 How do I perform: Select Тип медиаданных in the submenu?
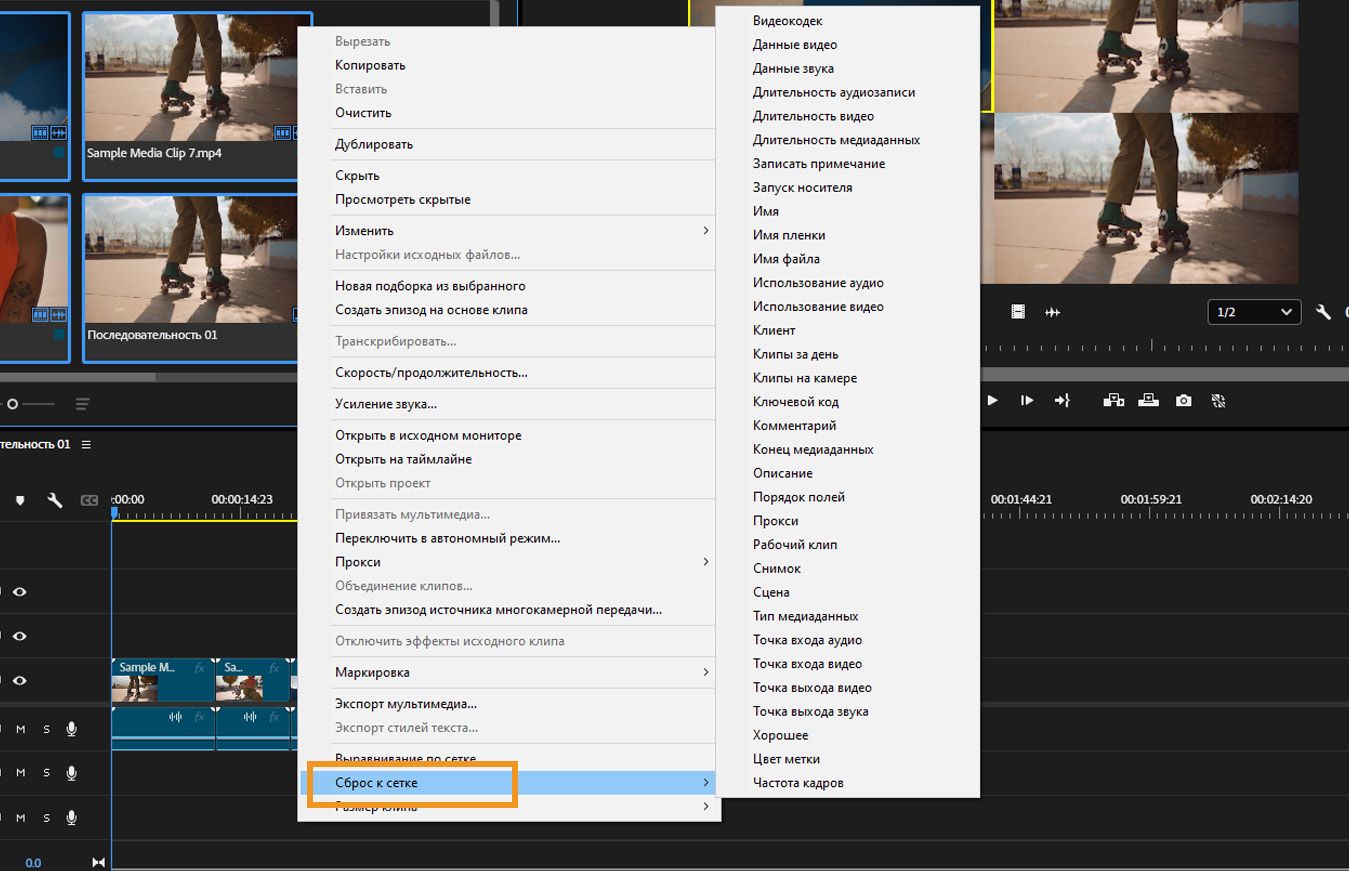pos(806,616)
